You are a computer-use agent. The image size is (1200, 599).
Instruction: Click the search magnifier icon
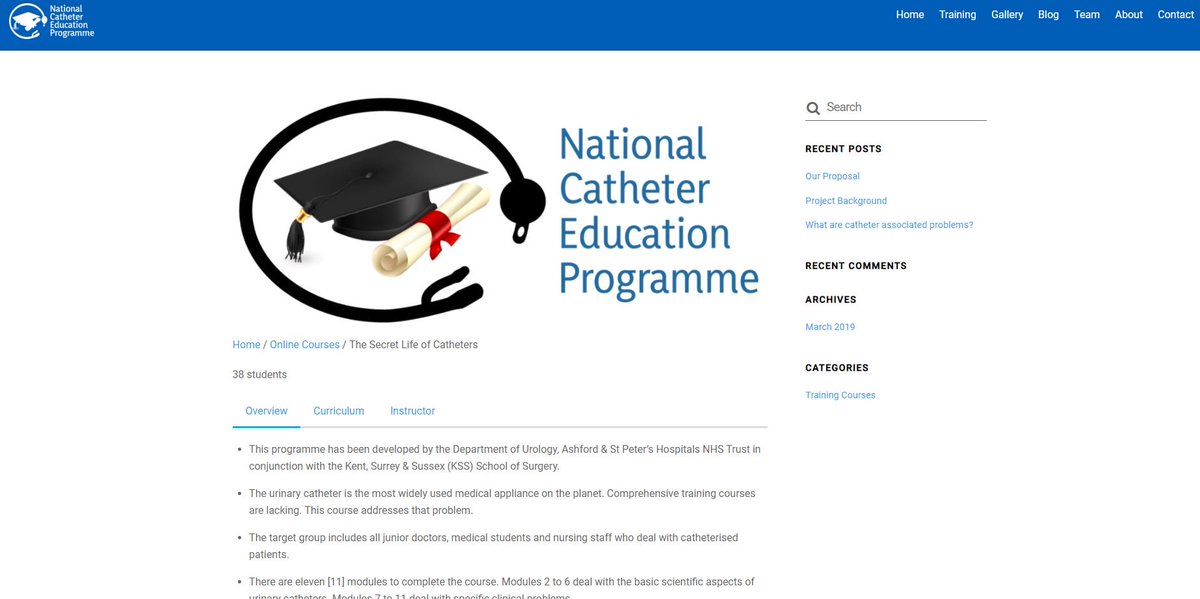[x=813, y=108]
